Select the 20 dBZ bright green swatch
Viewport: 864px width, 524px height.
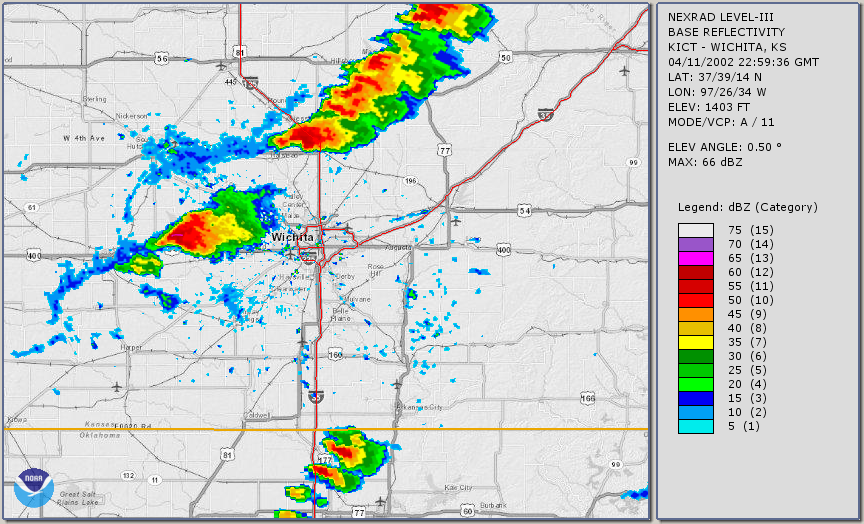(695, 385)
